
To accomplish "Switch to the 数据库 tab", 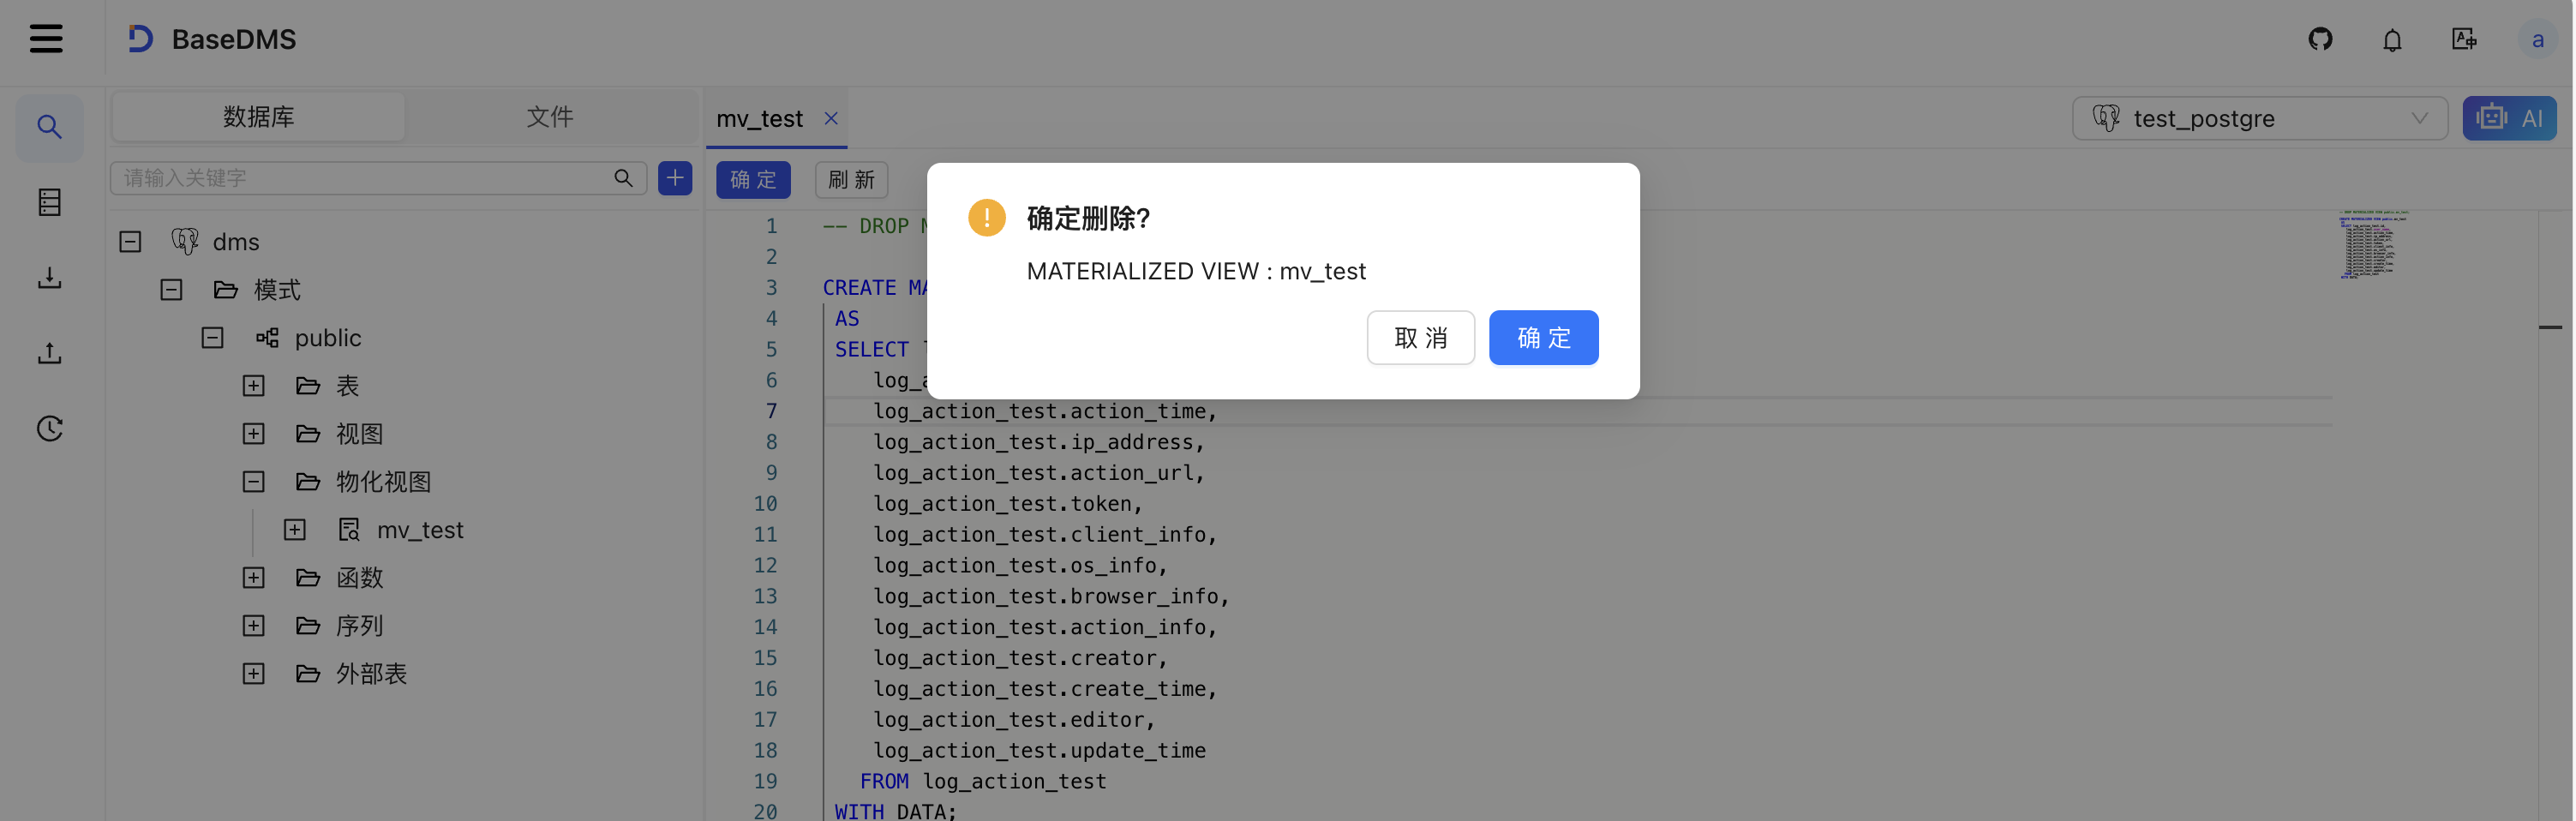I will tap(259, 117).
